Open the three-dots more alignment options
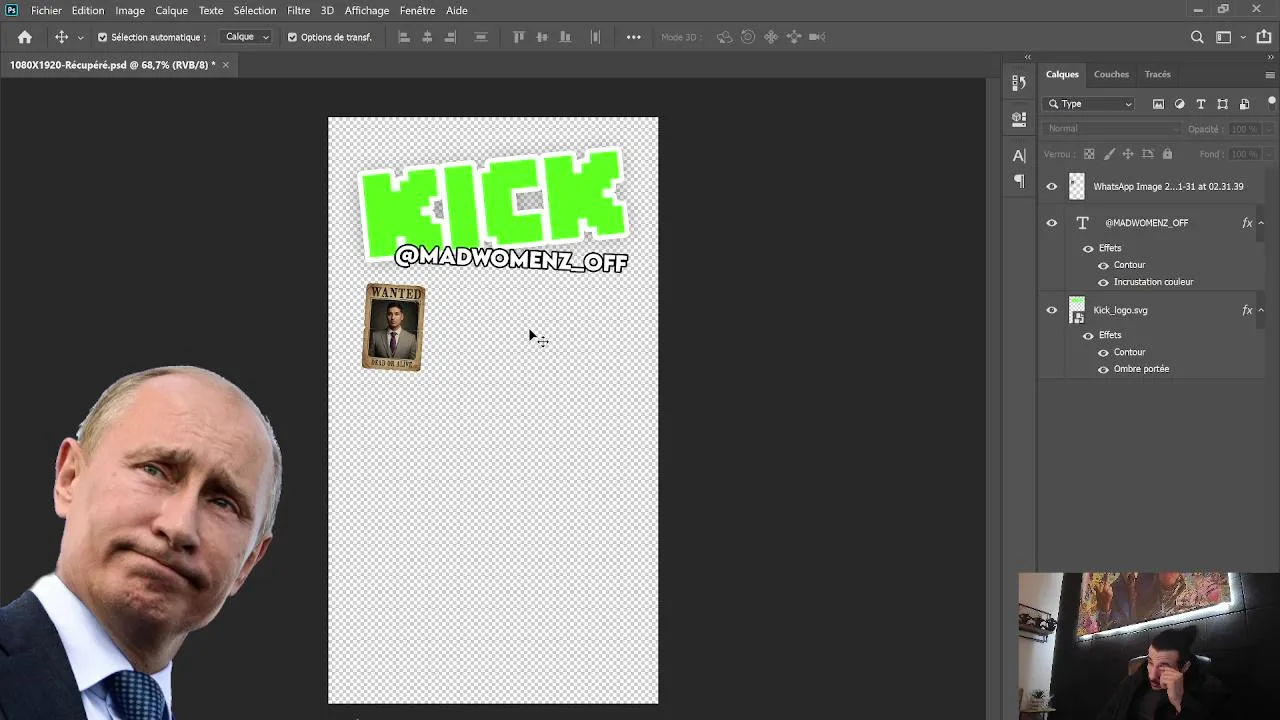1280x720 pixels. (x=634, y=37)
